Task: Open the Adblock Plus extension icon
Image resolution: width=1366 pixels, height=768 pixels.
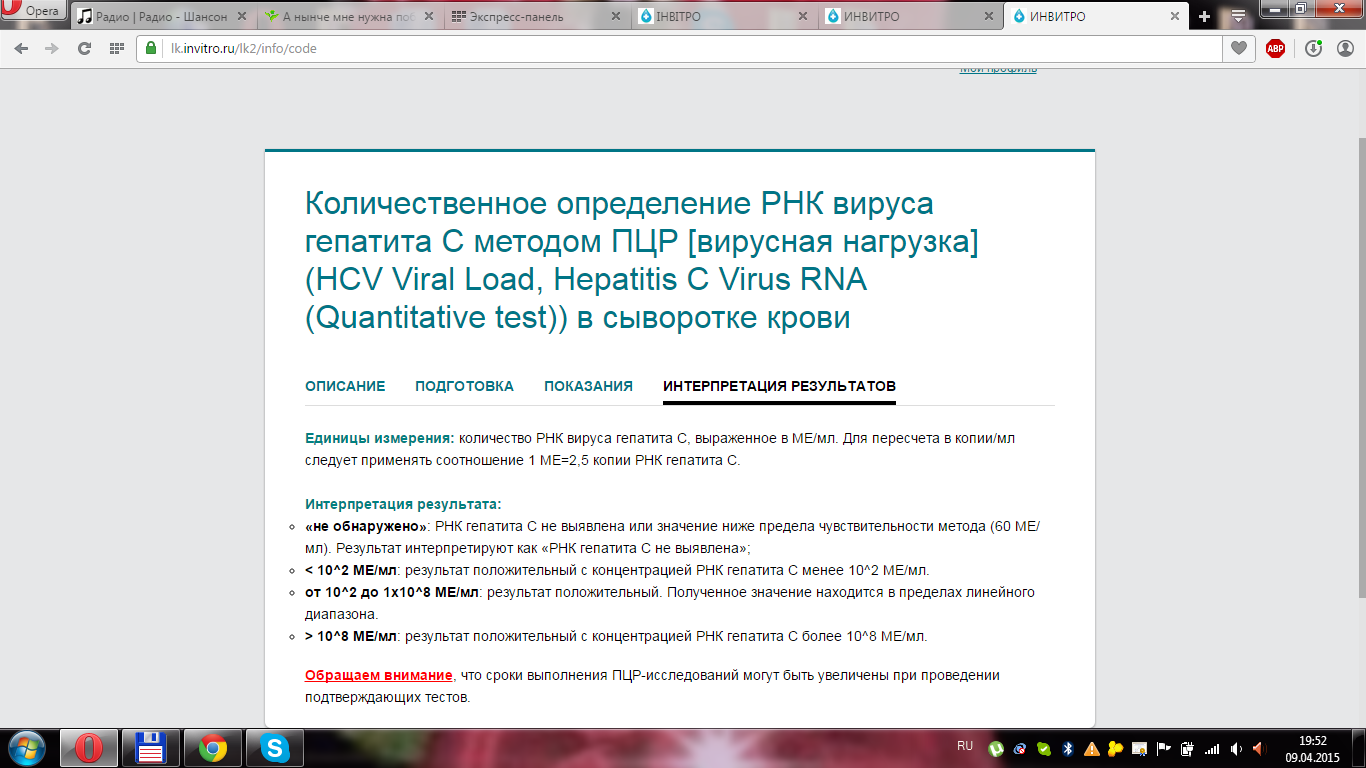Action: (1275, 48)
